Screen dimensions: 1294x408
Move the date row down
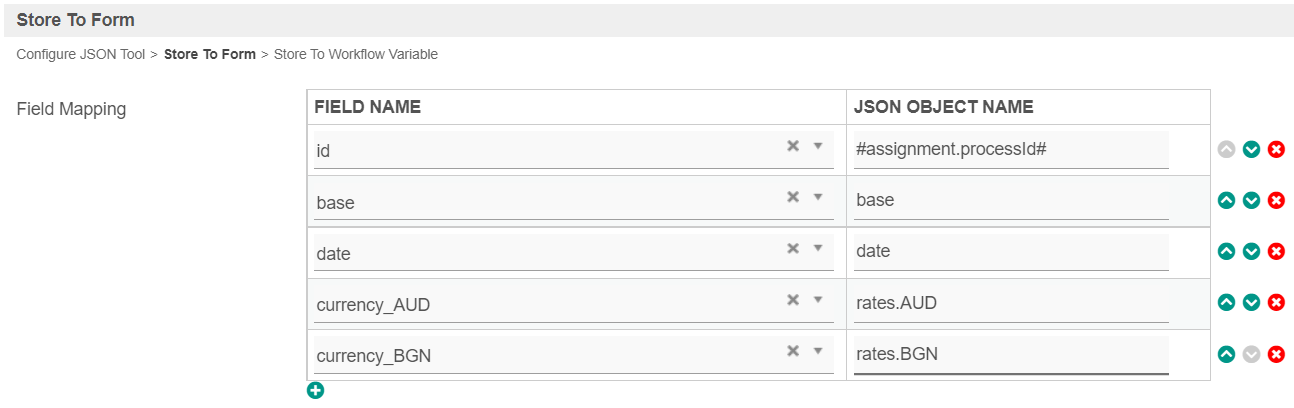(x=1251, y=251)
